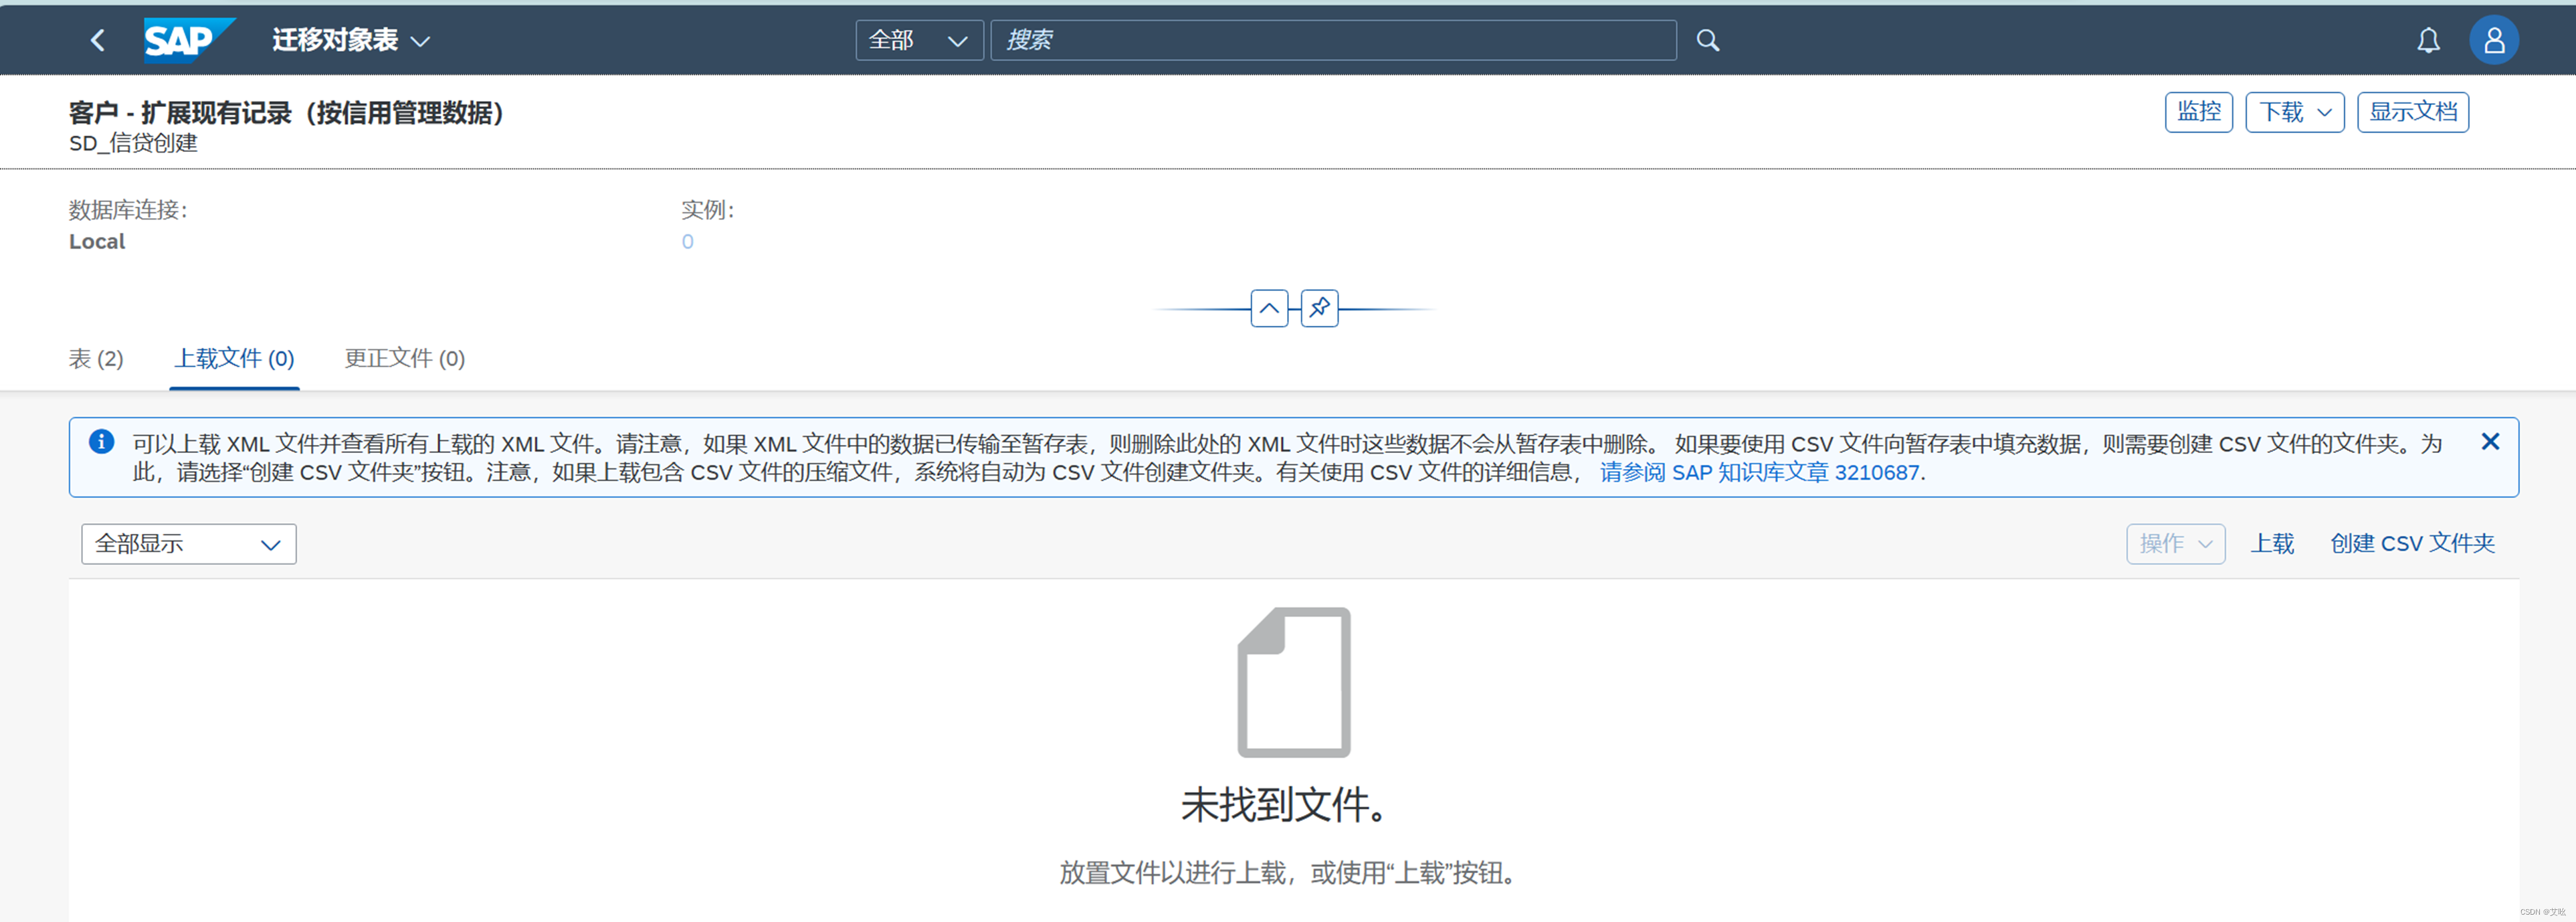The height and width of the screenshot is (922, 2576).
Task: Click the 上载 button
Action: pyautogui.click(x=2272, y=544)
